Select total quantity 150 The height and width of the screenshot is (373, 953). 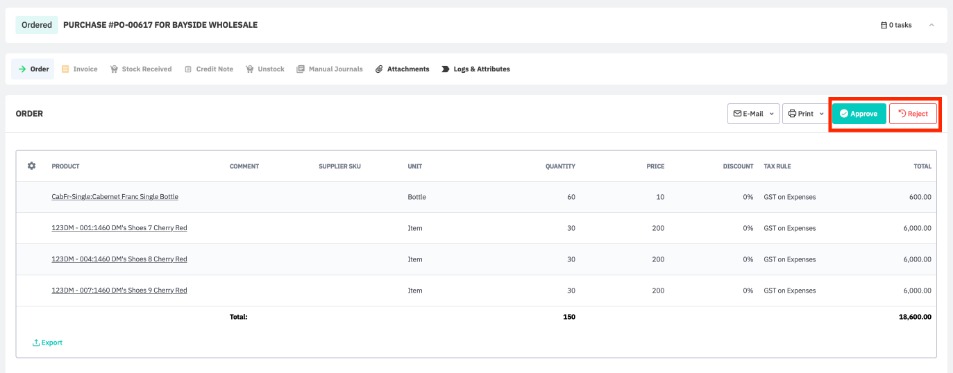(x=569, y=317)
